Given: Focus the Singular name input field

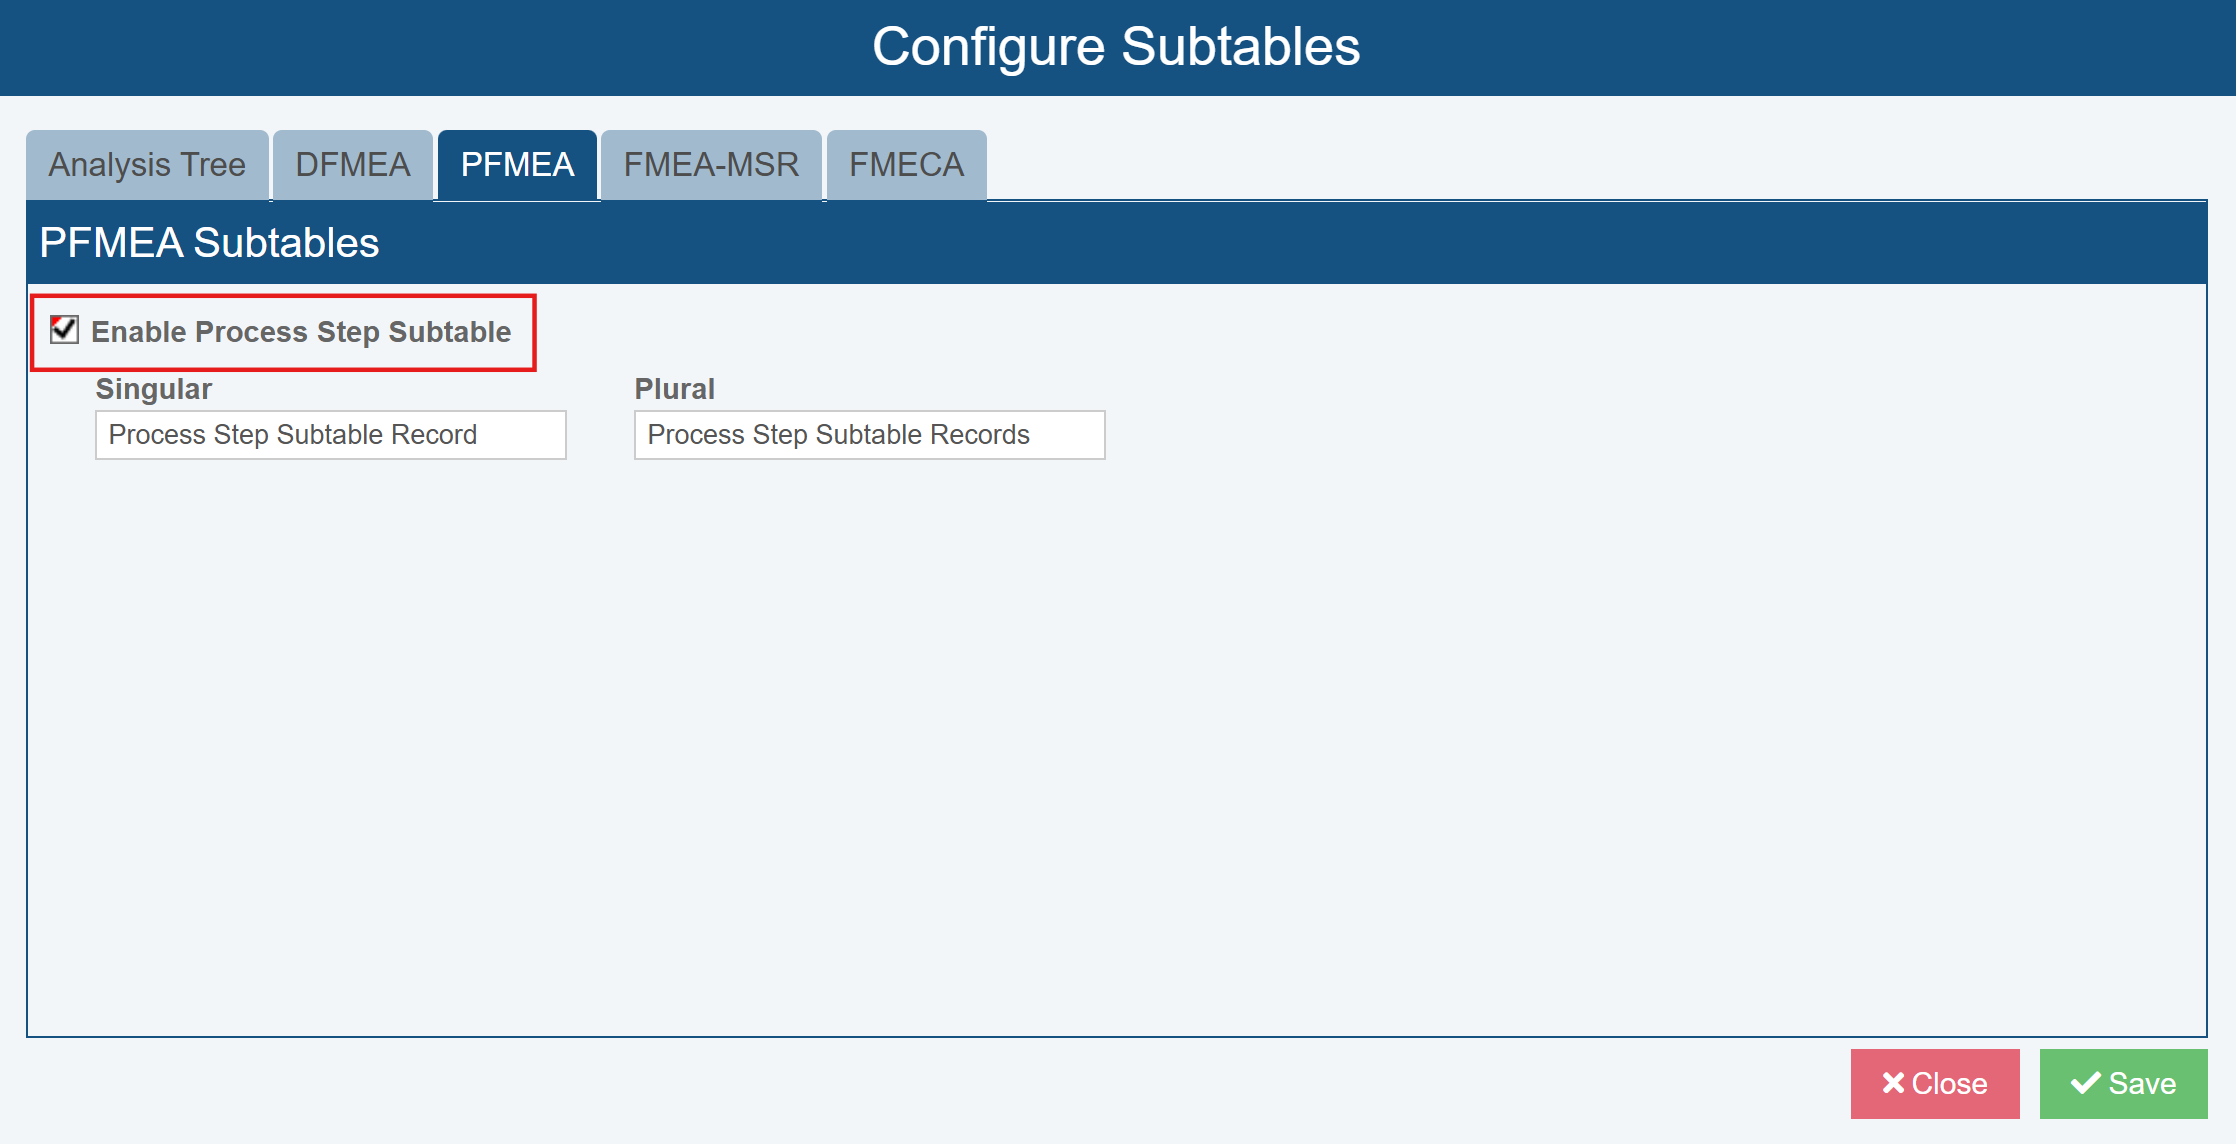Looking at the screenshot, I should click(x=330, y=435).
